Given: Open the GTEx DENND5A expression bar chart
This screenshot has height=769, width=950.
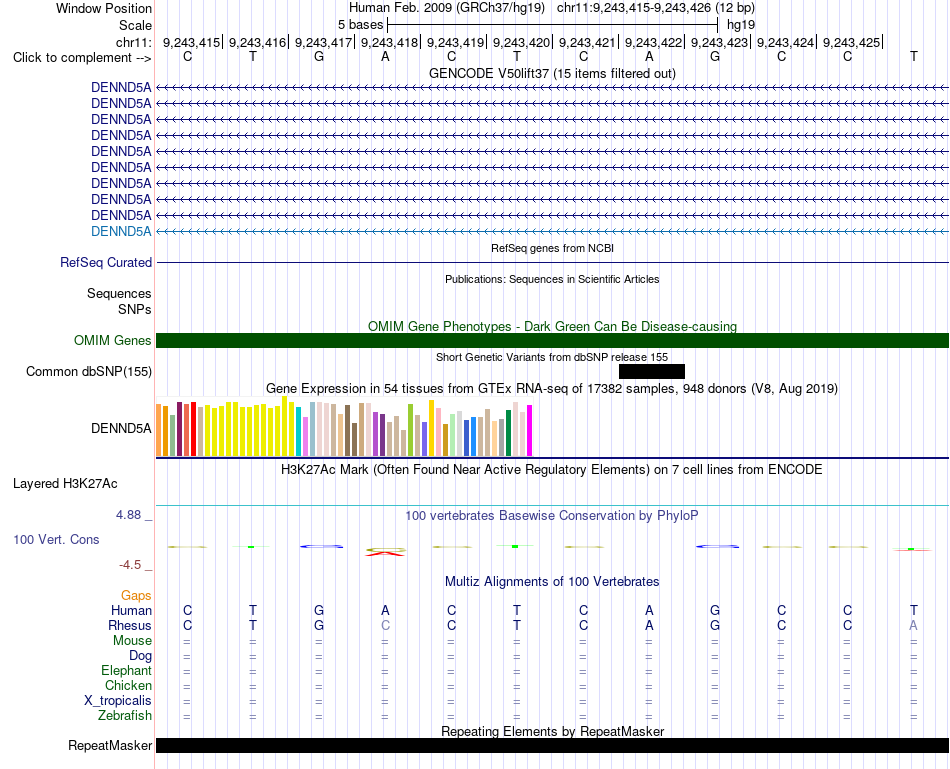Looking at the screenshot, I should 344,426.
